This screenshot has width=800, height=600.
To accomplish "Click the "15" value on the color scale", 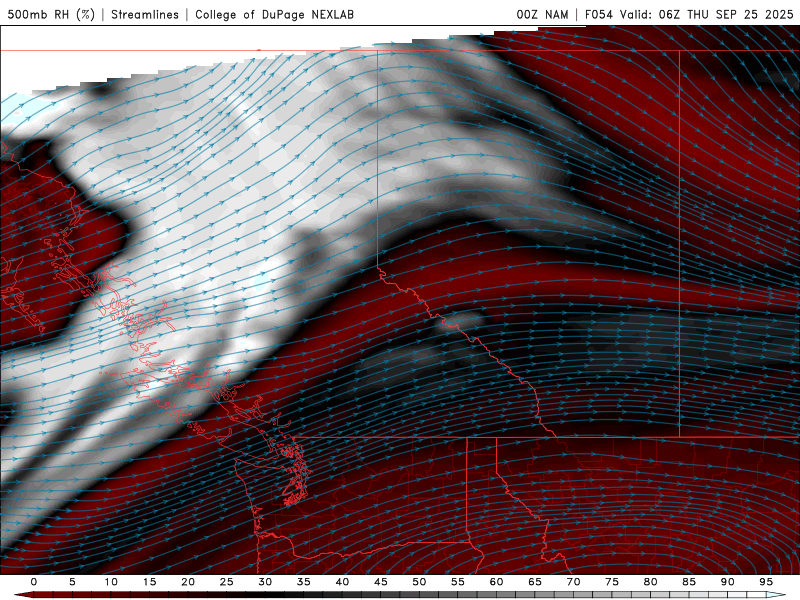I will coord(149,582).
